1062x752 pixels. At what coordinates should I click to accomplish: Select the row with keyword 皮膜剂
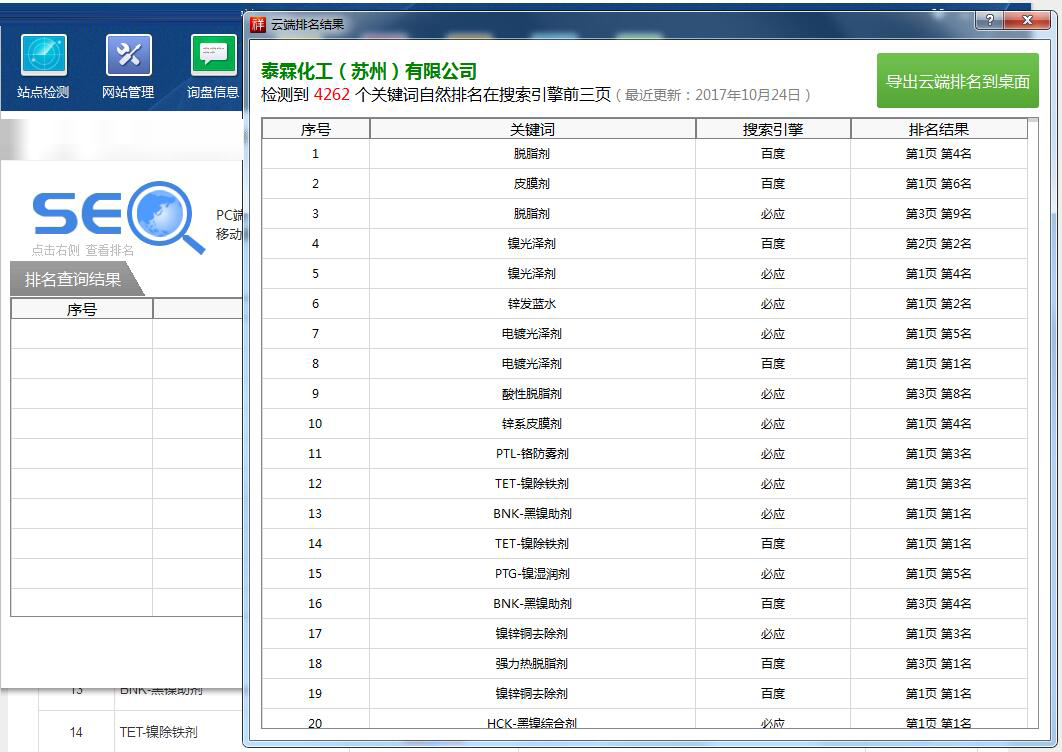point(532,184)
